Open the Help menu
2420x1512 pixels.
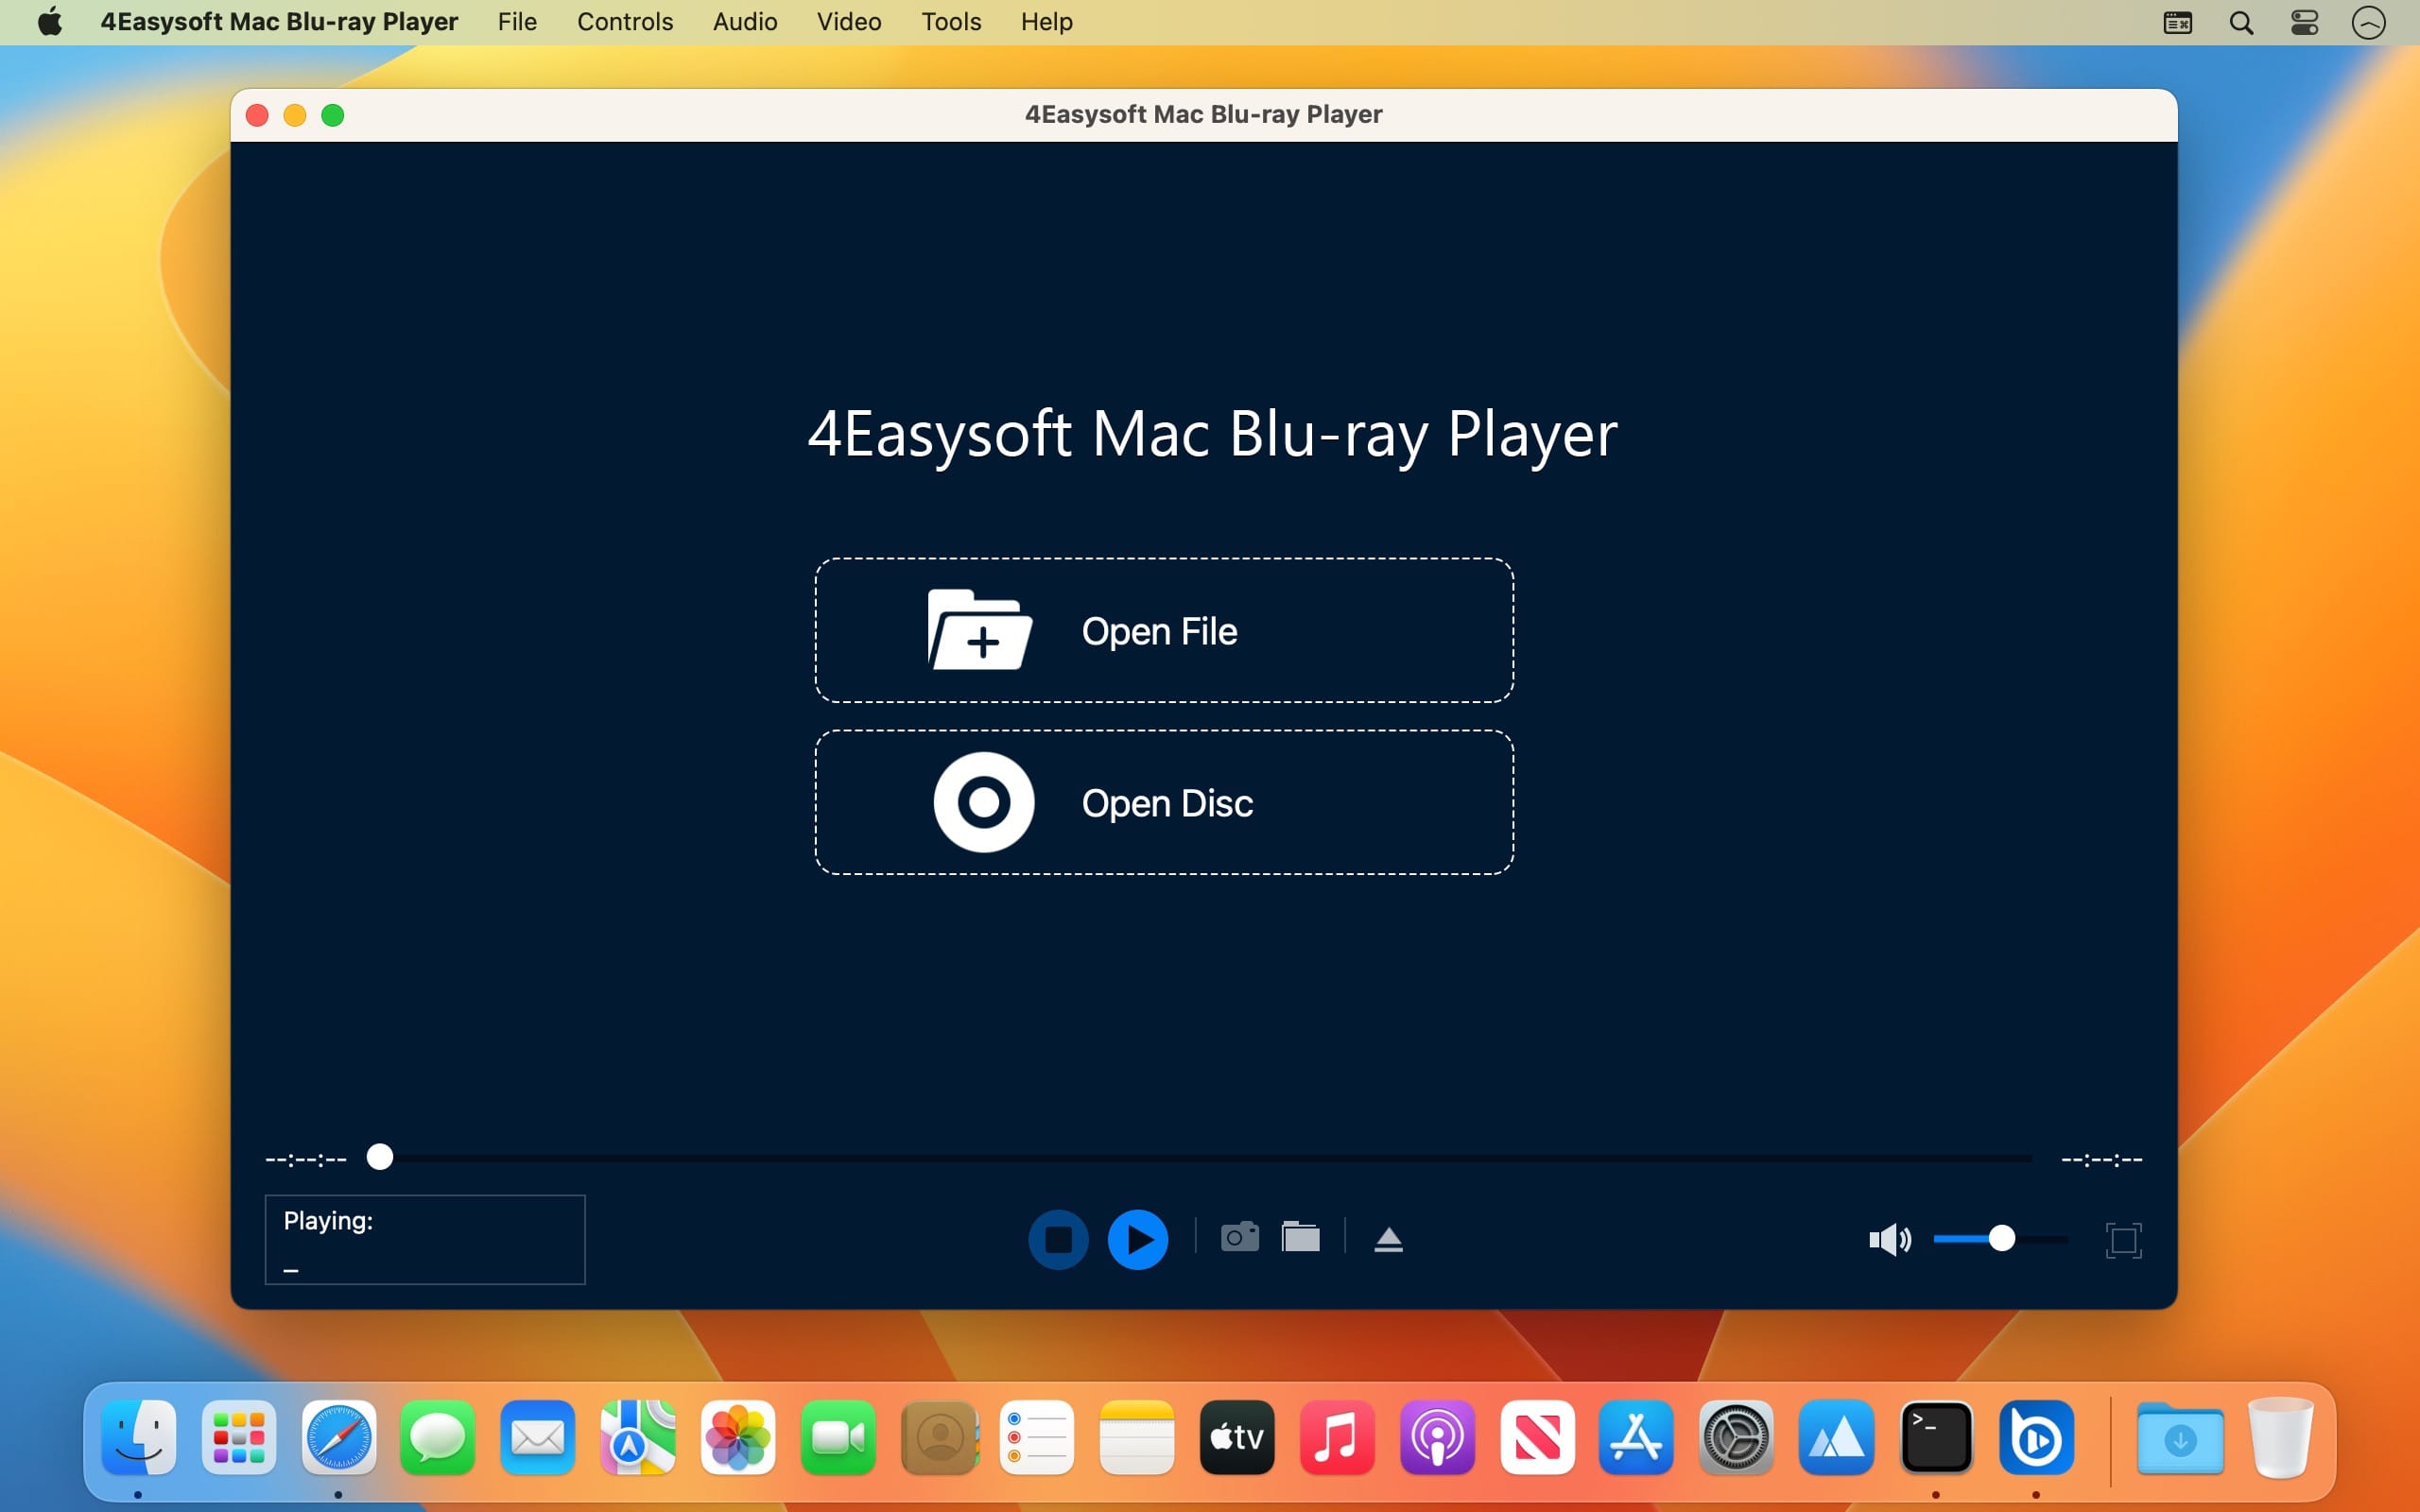click(1046, 22)
